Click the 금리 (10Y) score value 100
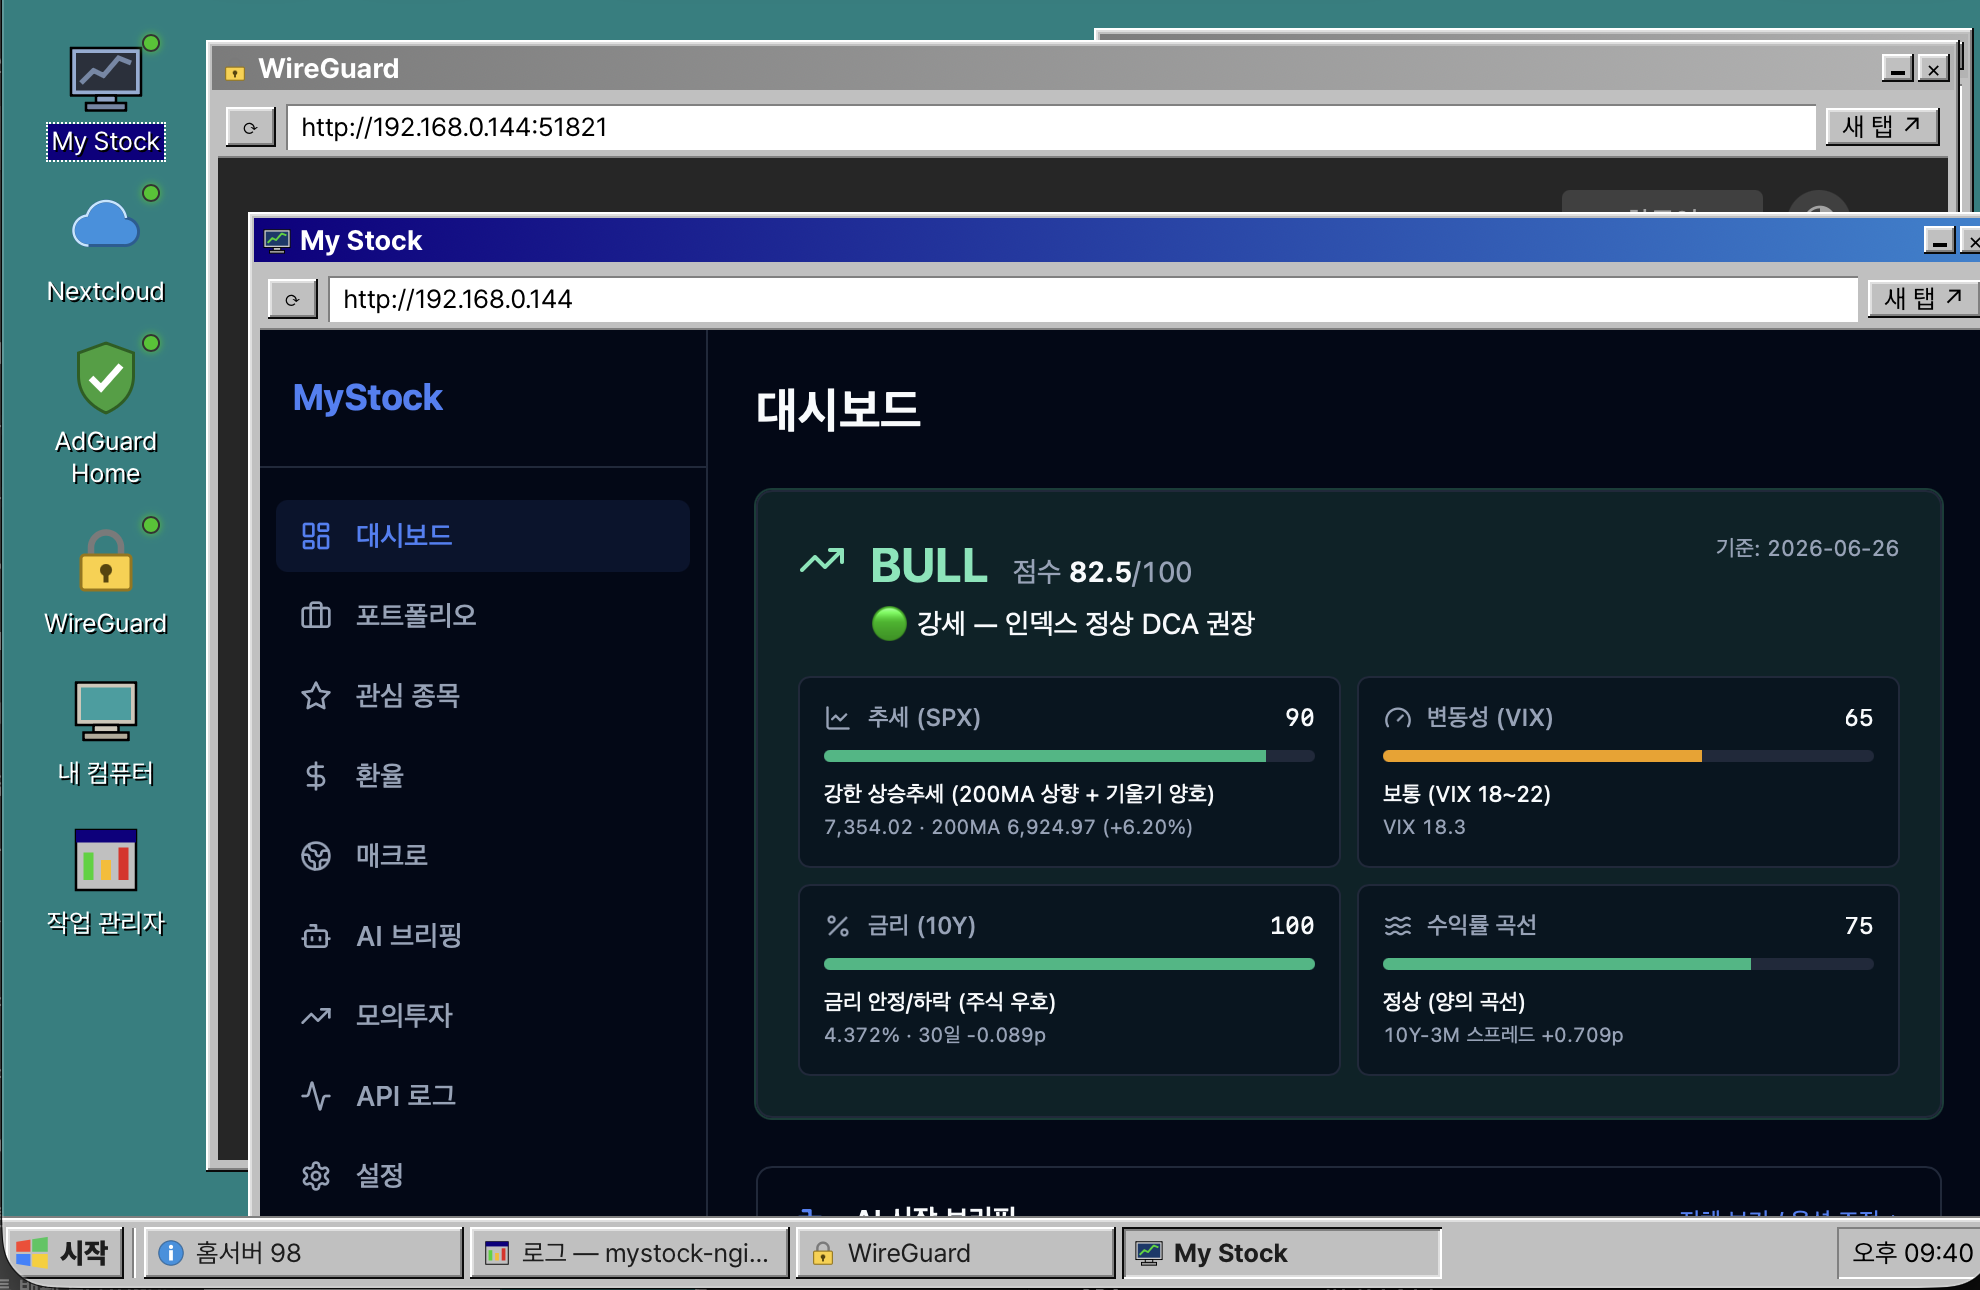Image resolution: width=1980 pixels, height=1290 pixels. 1292,926
